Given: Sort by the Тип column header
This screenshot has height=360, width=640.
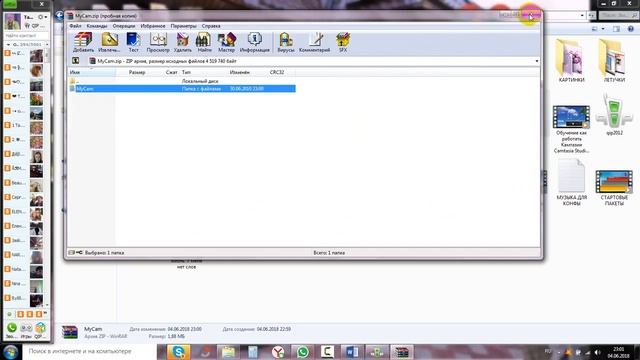Looking at the screenshot, I should click(x=187, y=72).
